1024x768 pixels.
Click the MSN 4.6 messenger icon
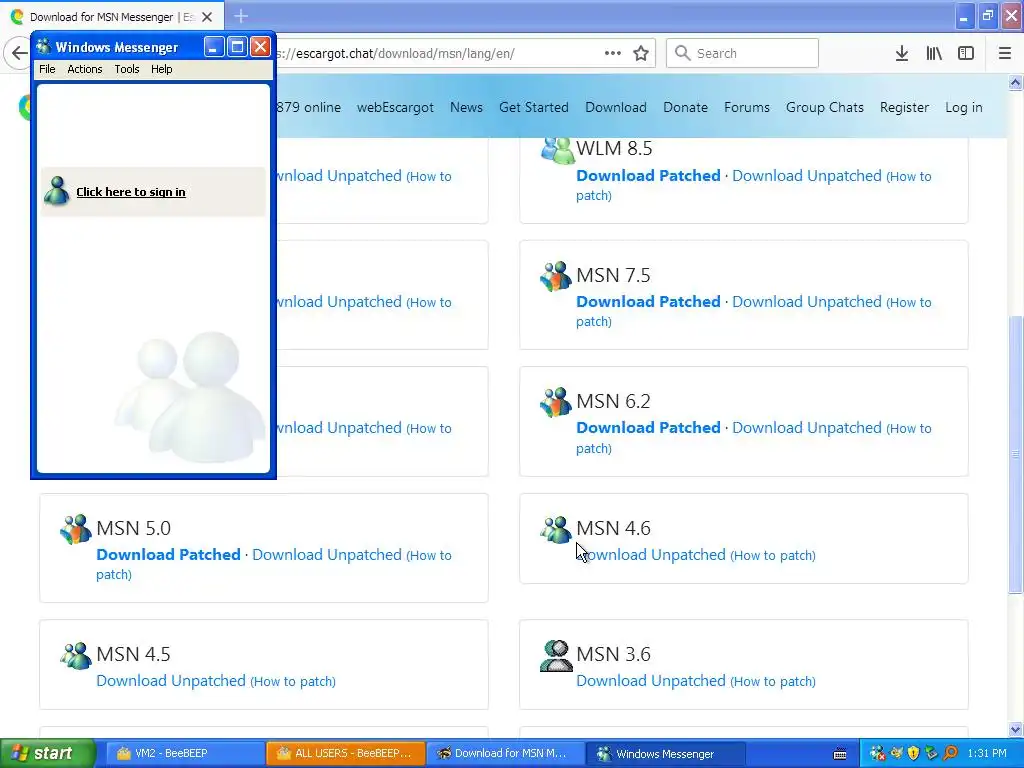pyautogui.click(x=556, y=529)
